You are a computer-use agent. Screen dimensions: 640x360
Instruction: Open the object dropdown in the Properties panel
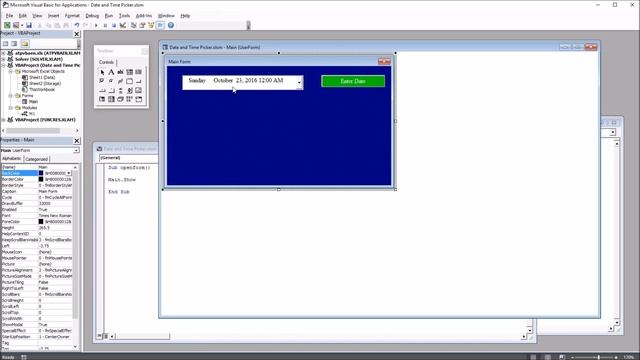[76, 151]
